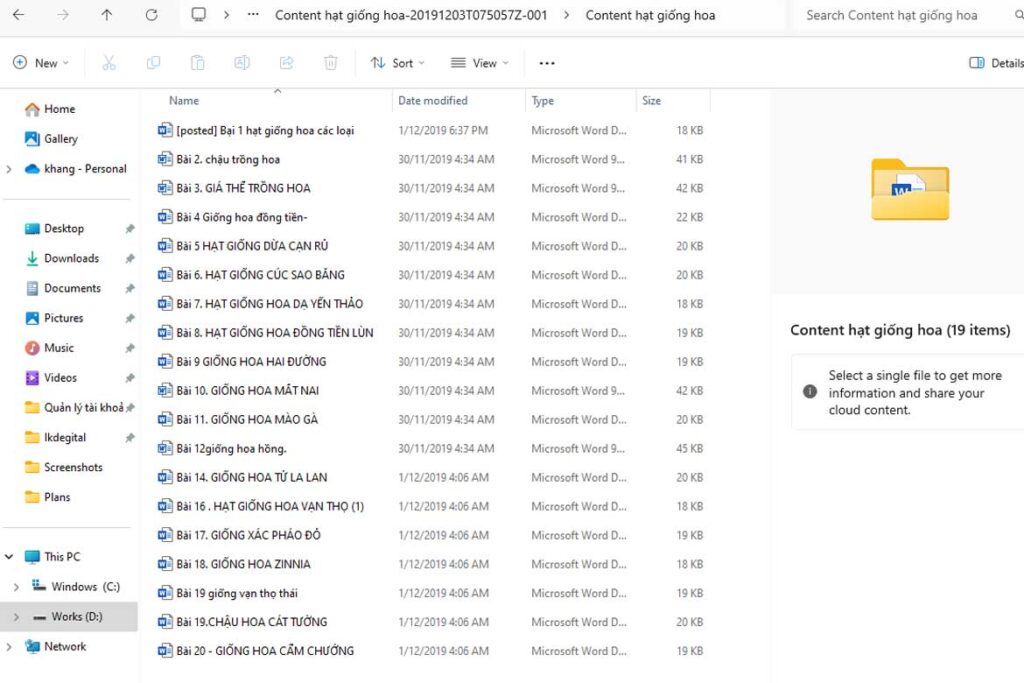The width and height of the screenshot is (1024, 683).
Task: Click the Cut scissors icon
Action: 108,63
